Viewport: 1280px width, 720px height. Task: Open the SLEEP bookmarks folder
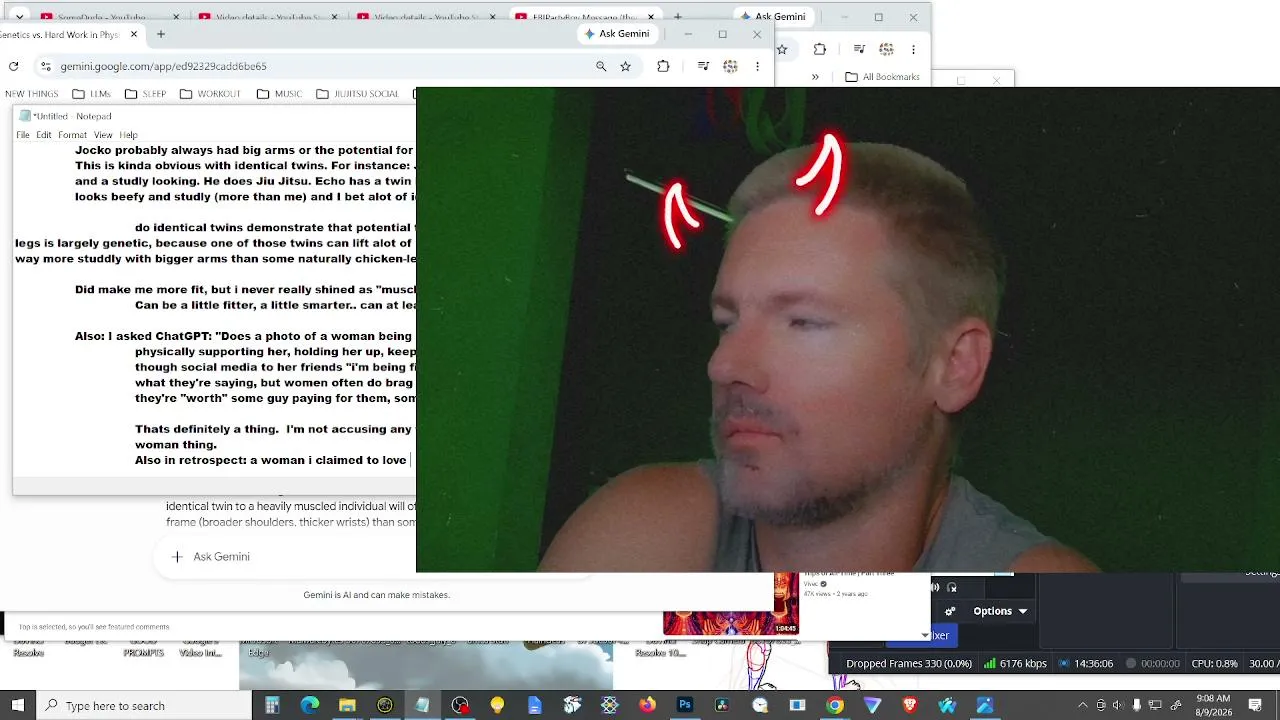146,94
